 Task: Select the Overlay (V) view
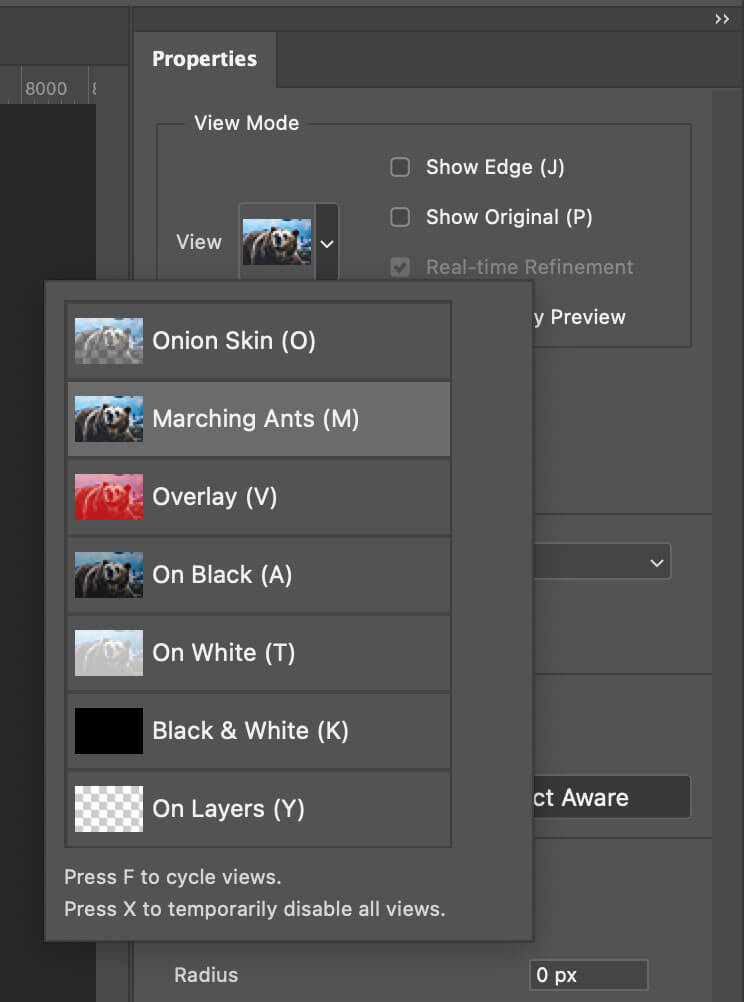(x=259, y=497)
